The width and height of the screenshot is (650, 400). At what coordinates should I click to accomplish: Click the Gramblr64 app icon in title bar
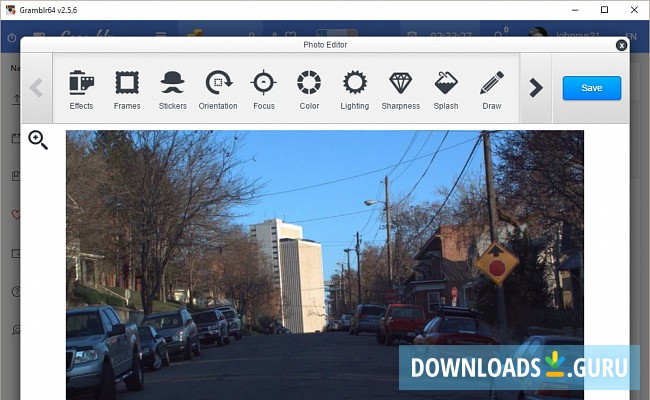[10, 10]
